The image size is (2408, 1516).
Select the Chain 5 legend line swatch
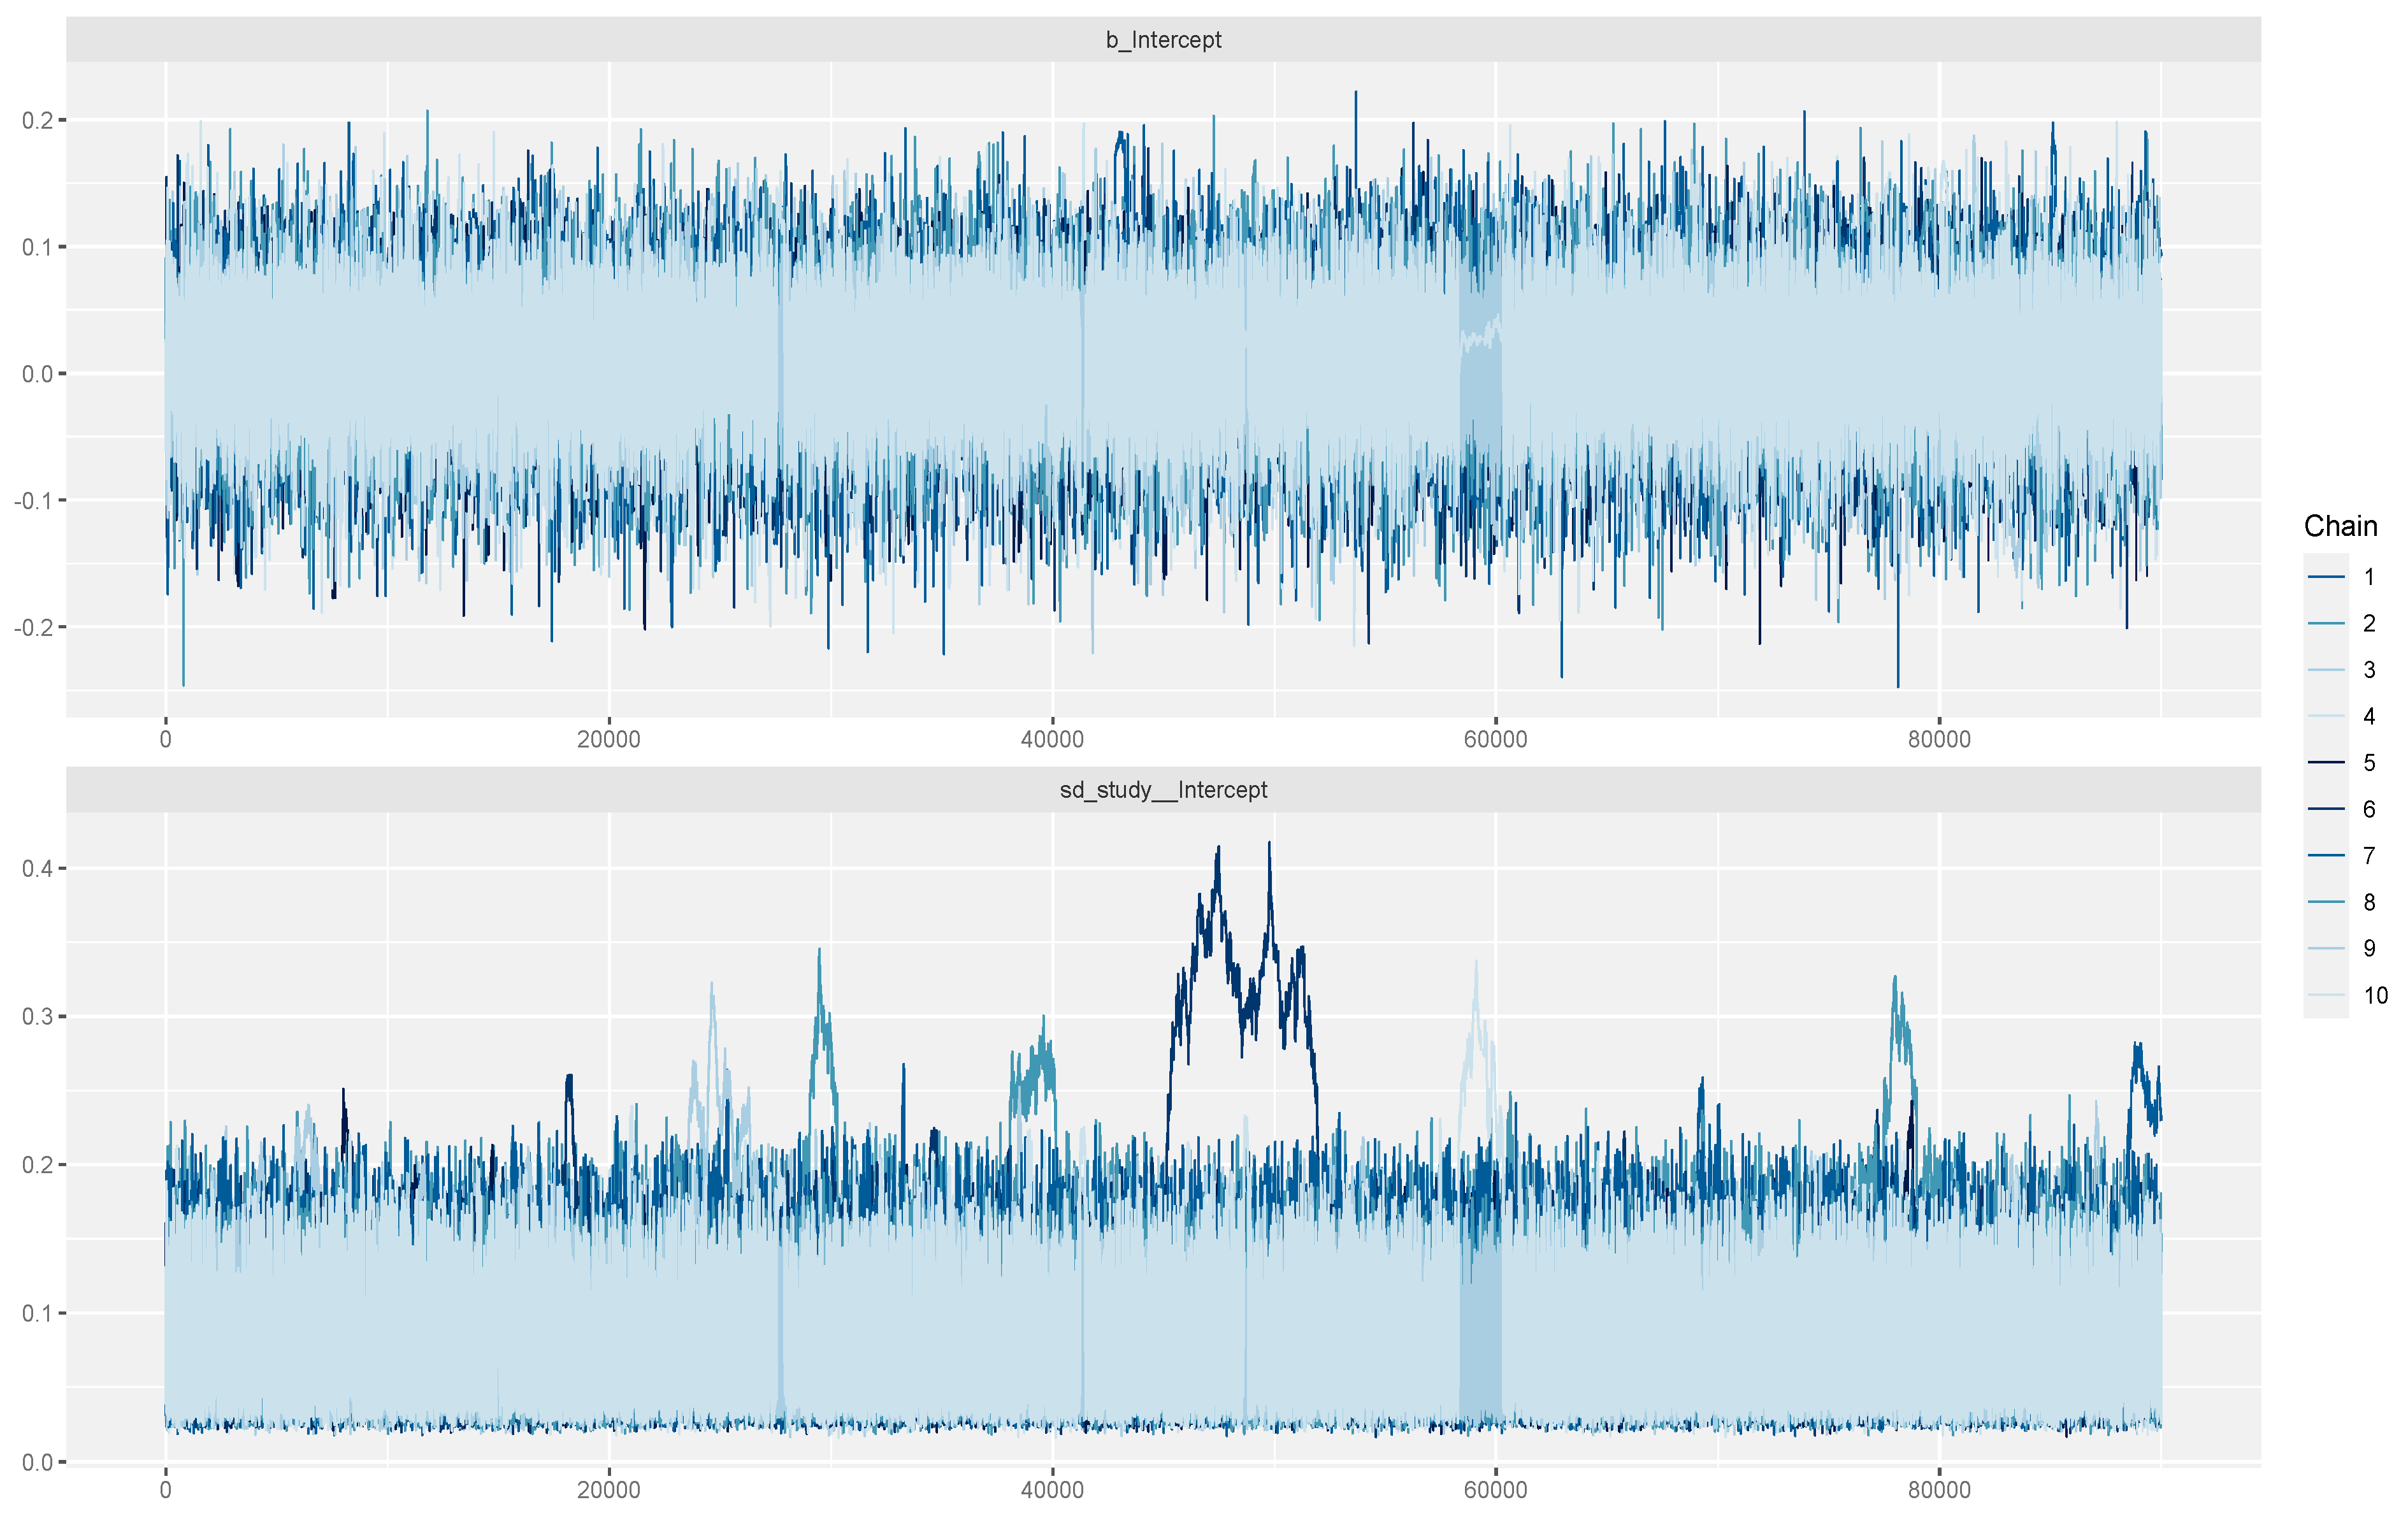click(x=2326, y=763)
